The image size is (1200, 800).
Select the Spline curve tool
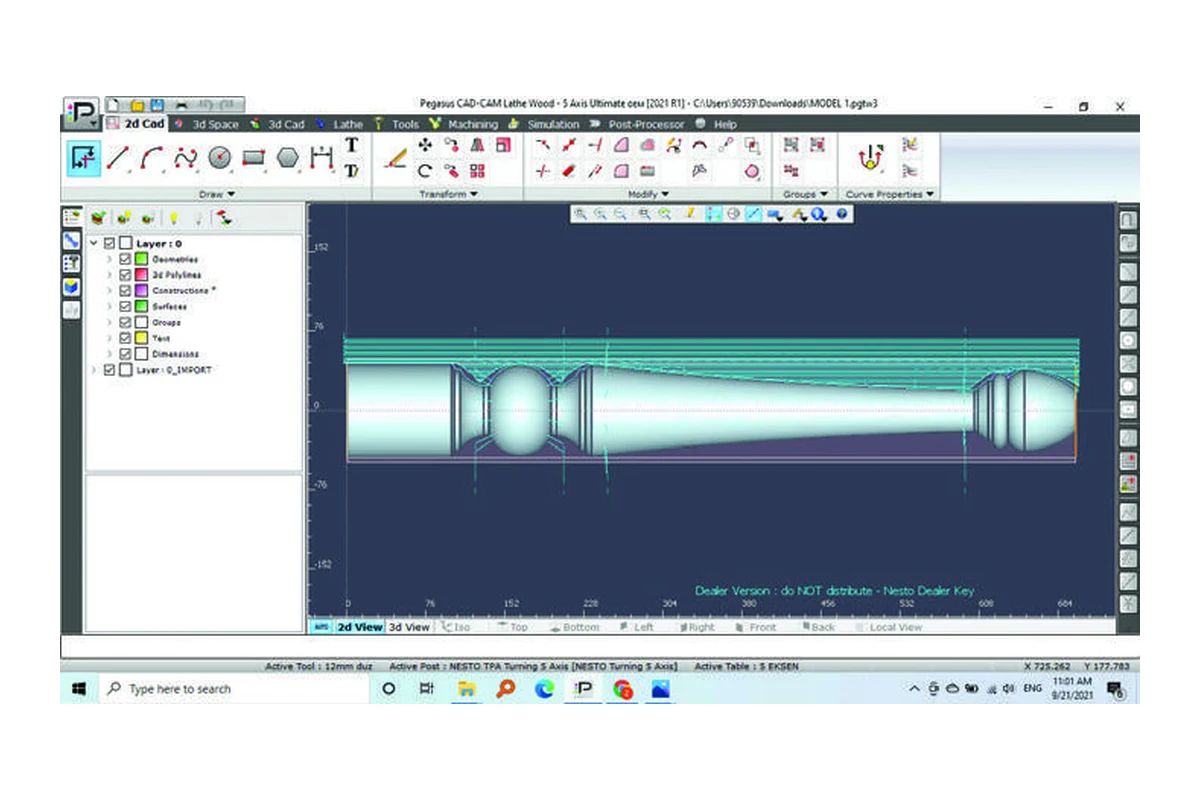coord(186,159)
